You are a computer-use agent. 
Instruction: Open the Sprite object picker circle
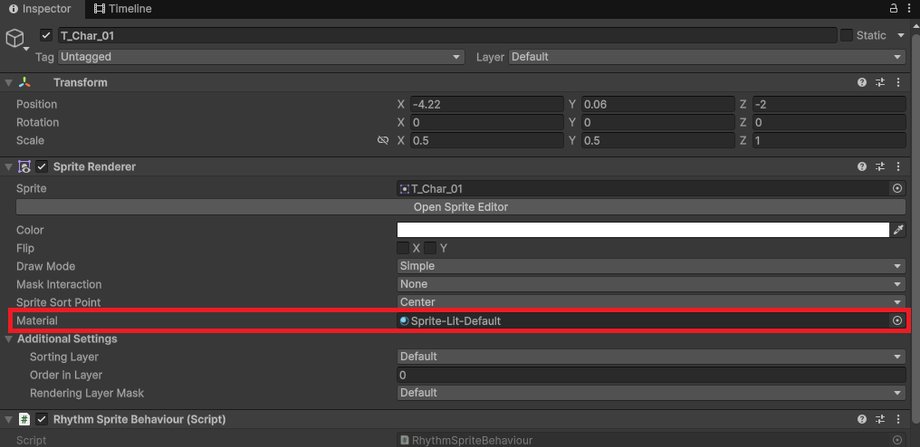pos(897,188)
